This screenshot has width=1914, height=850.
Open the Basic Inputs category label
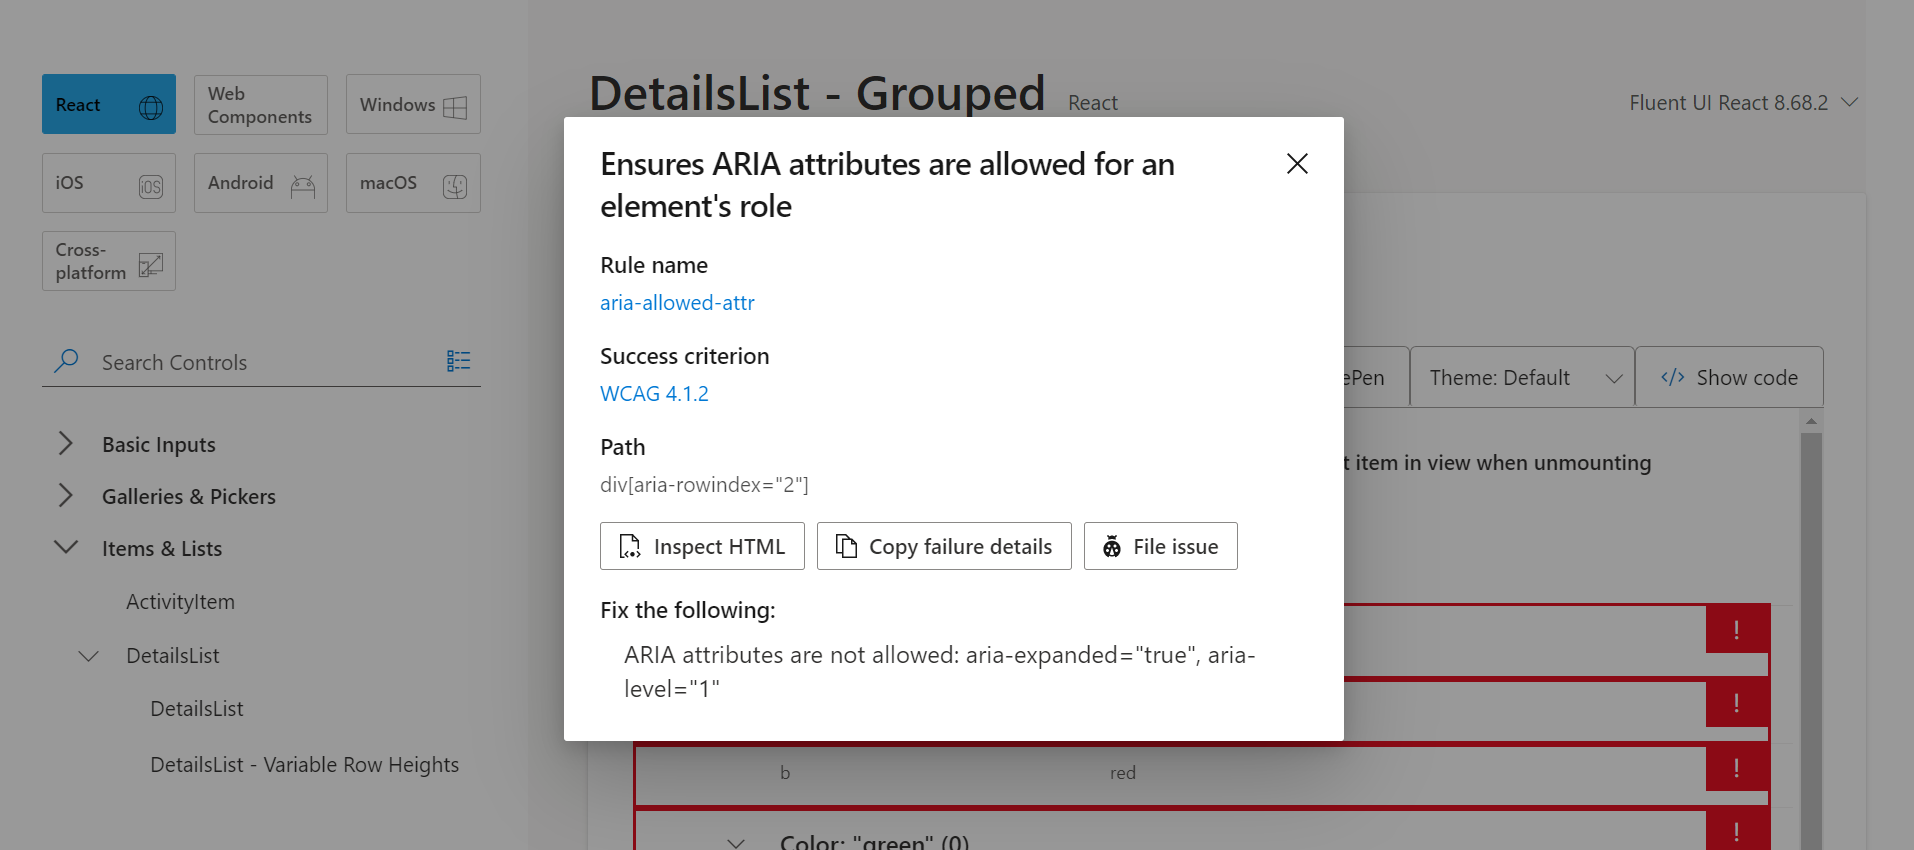pyautogui.click(x=159, y=445)
